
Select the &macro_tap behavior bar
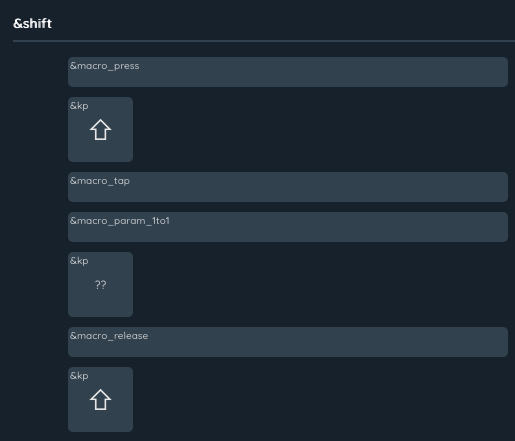coord(288,187)
